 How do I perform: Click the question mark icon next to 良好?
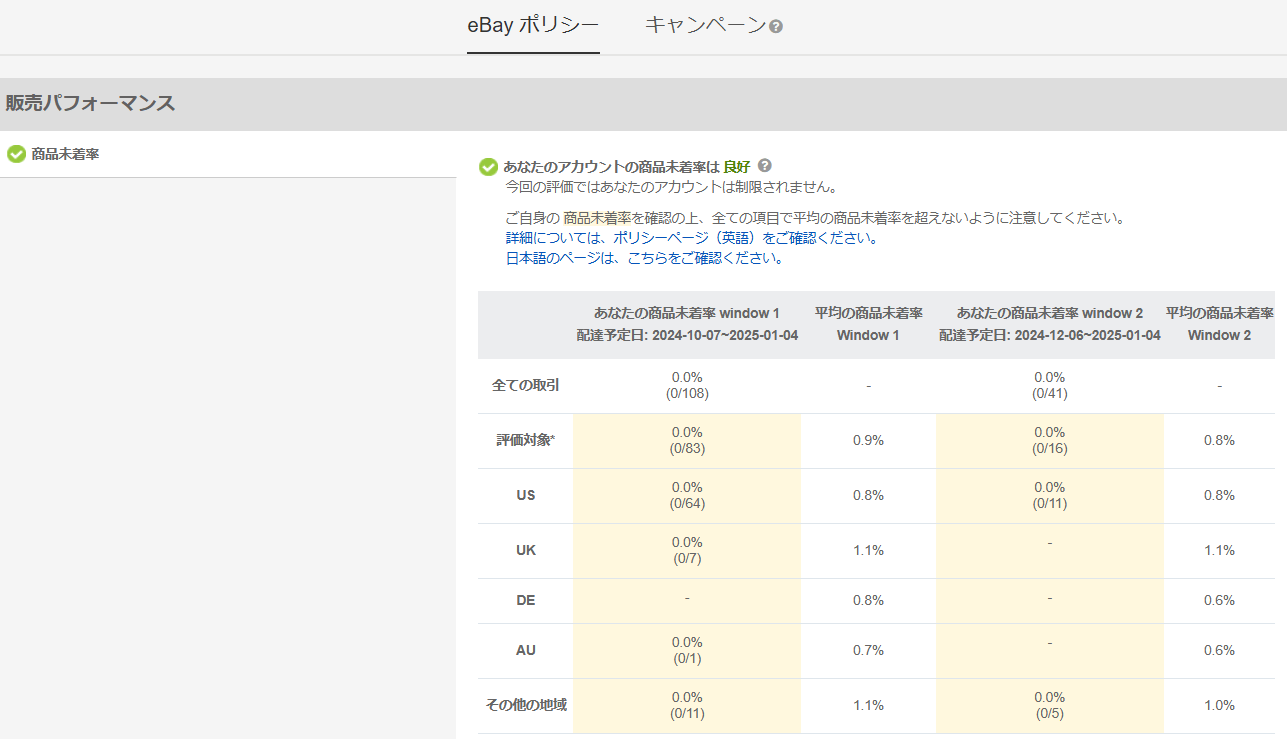point(765,166)
